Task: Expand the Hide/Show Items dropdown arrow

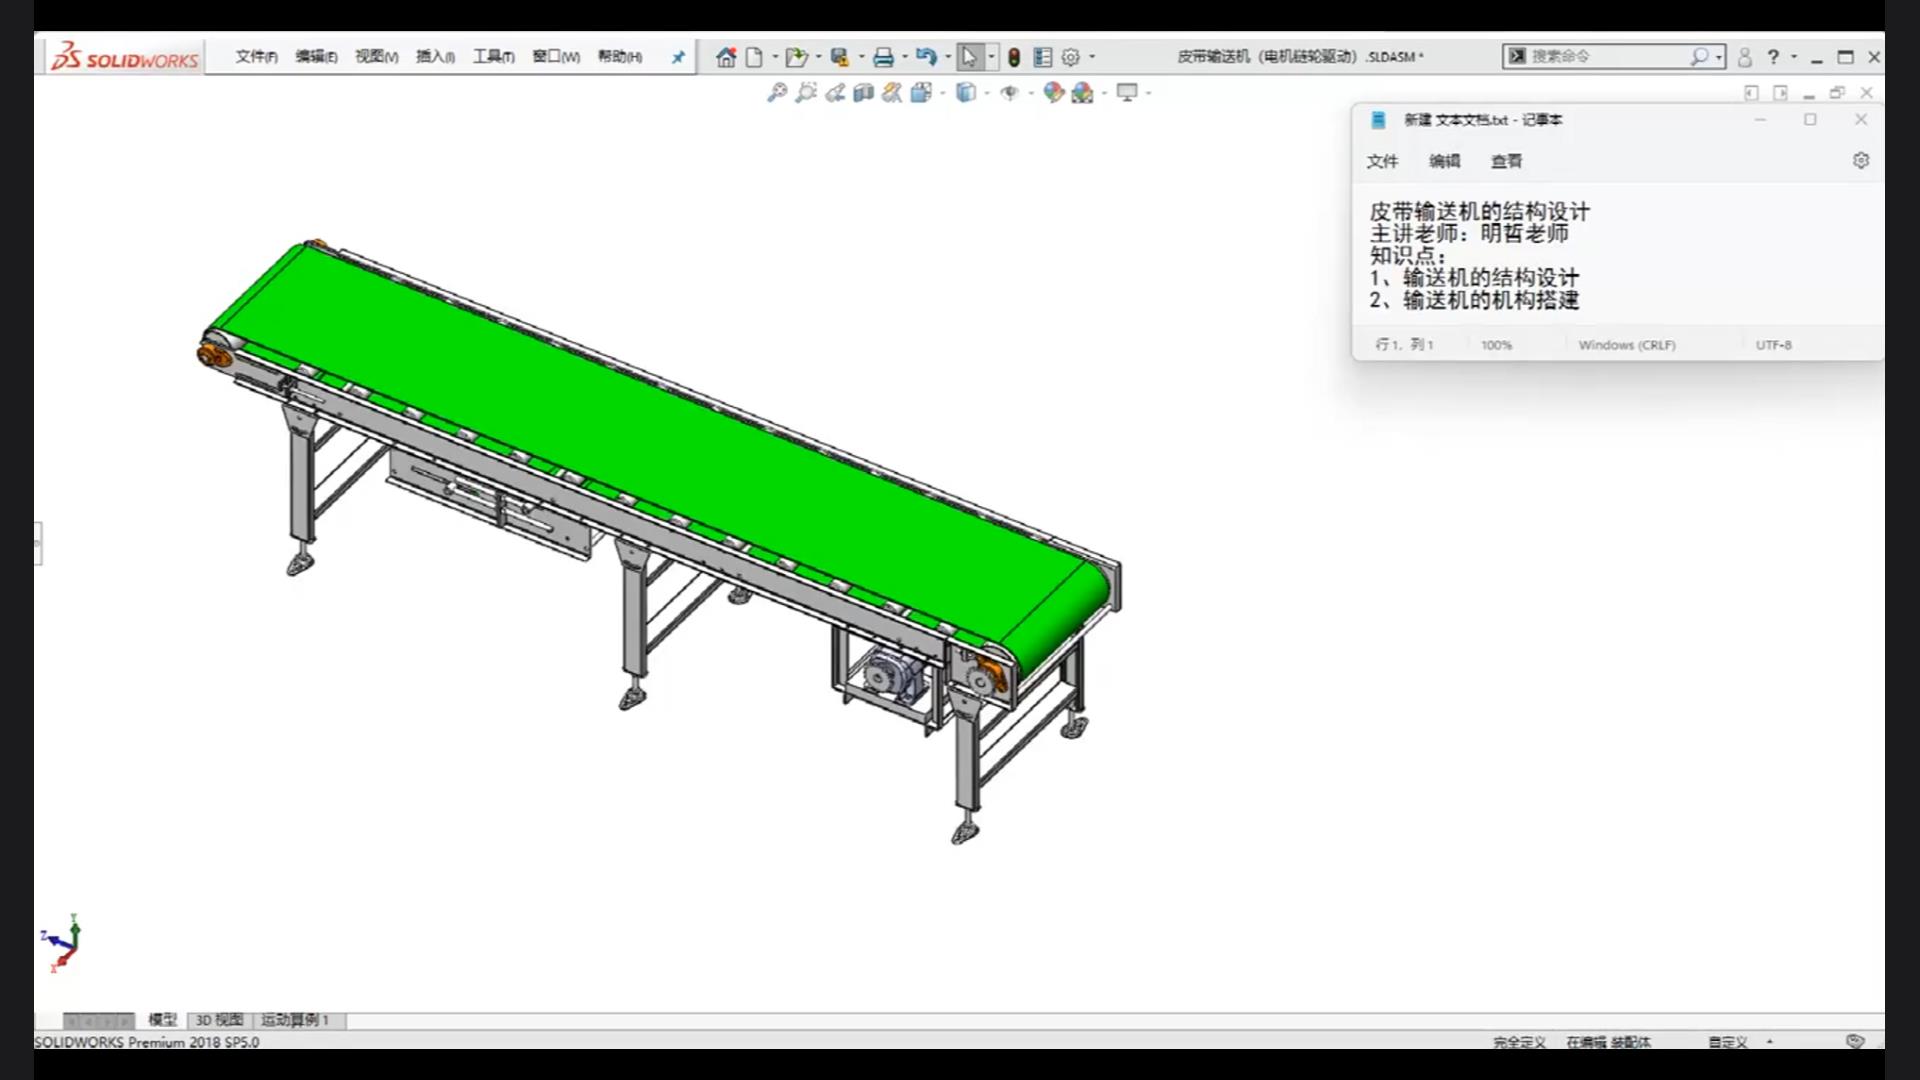Action: 1031,93
